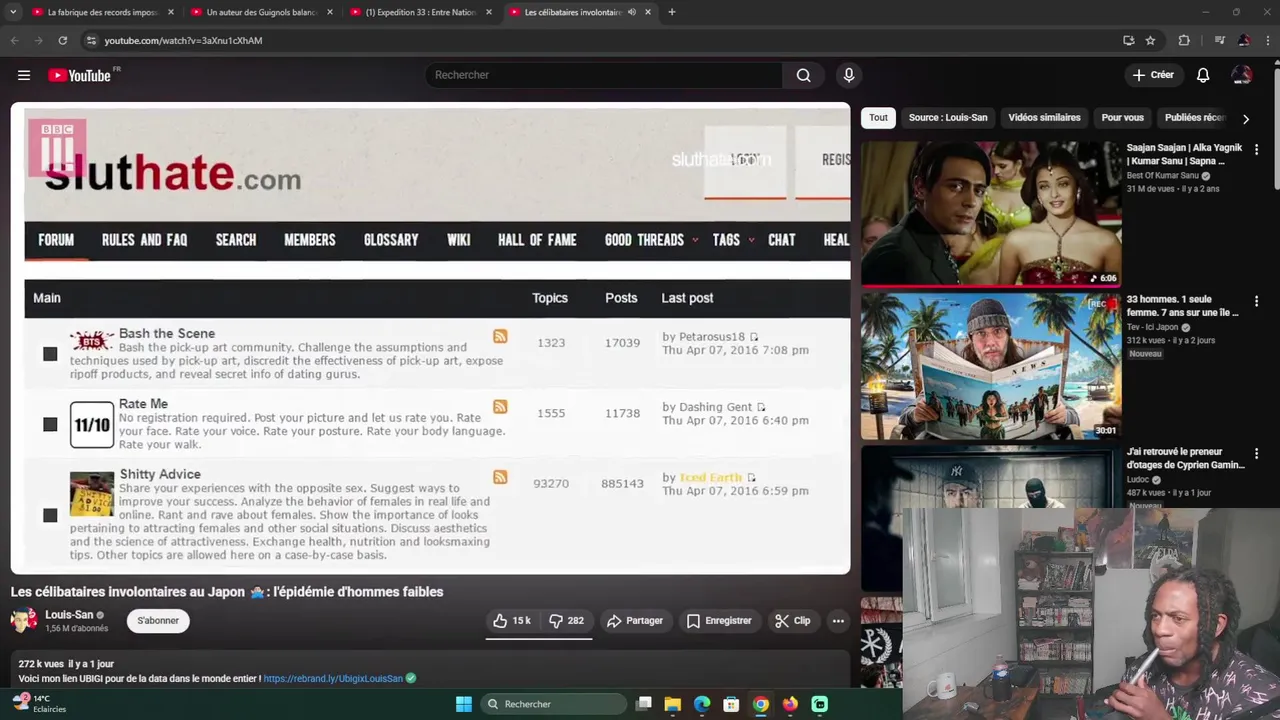Open Chrome three-dot menu
This screenshot has height=720, width=1280.
tap(1268, 40)
